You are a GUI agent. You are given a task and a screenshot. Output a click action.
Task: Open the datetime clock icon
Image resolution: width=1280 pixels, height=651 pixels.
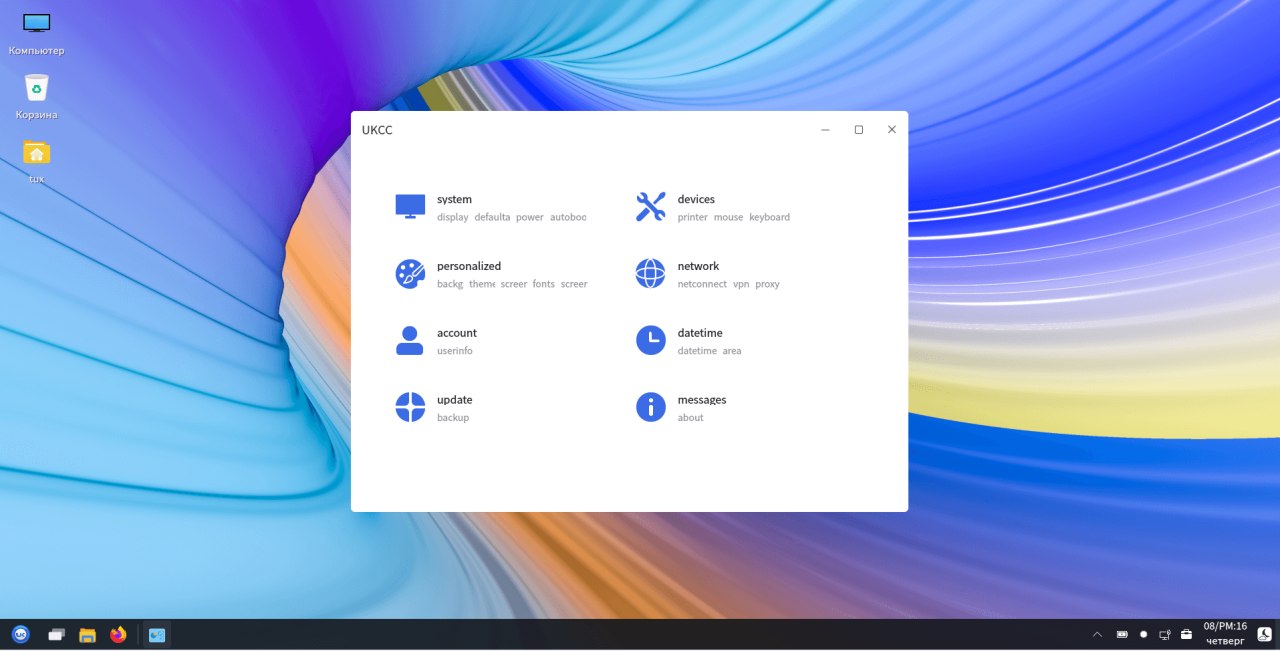[650, 341]
